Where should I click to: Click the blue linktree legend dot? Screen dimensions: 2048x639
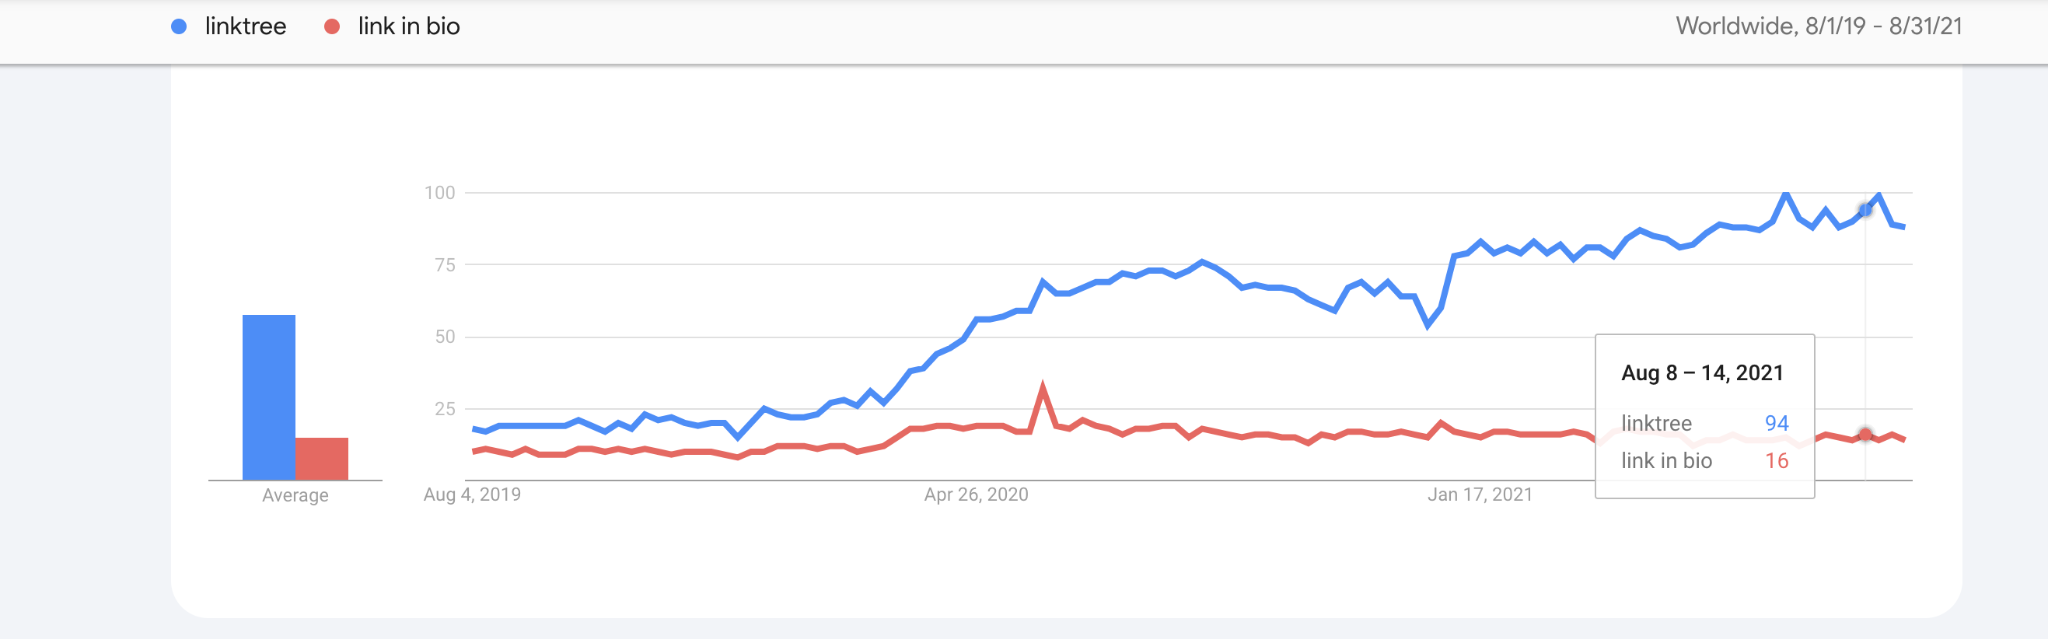[x=179, y=27]
